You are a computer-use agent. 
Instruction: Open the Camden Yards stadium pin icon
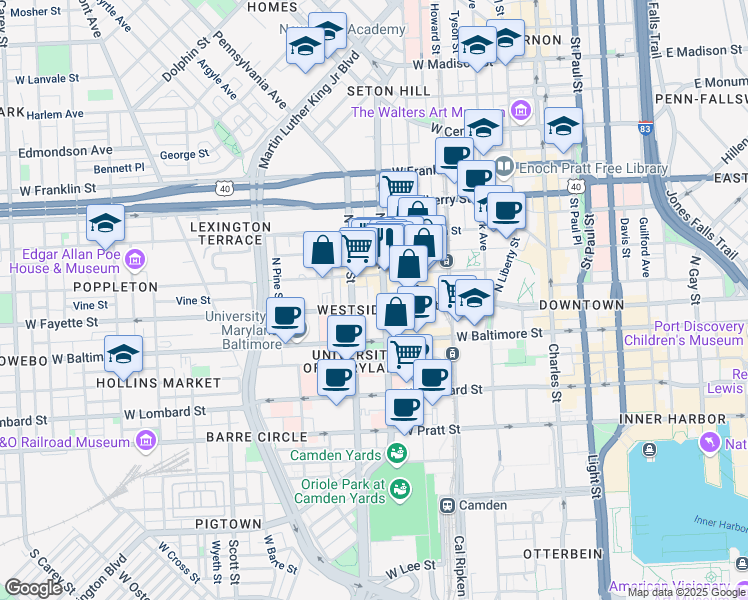pyautogui.click(x=397, y=455)
